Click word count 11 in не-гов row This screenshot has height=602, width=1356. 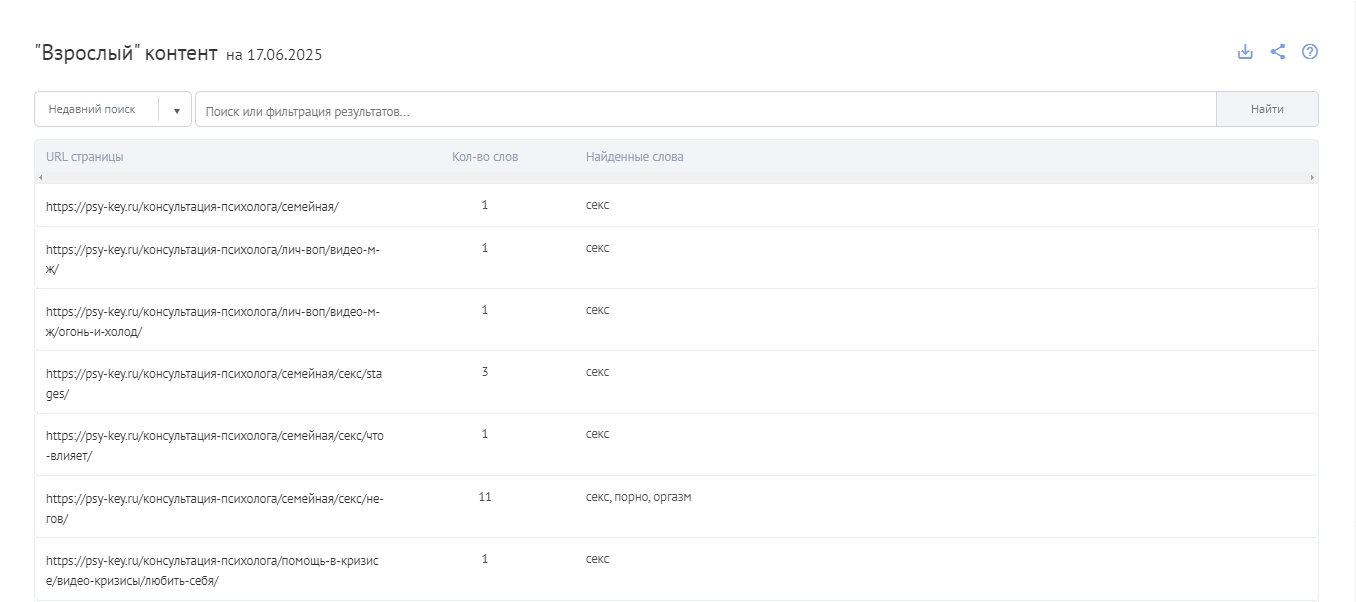coord(485,496)
